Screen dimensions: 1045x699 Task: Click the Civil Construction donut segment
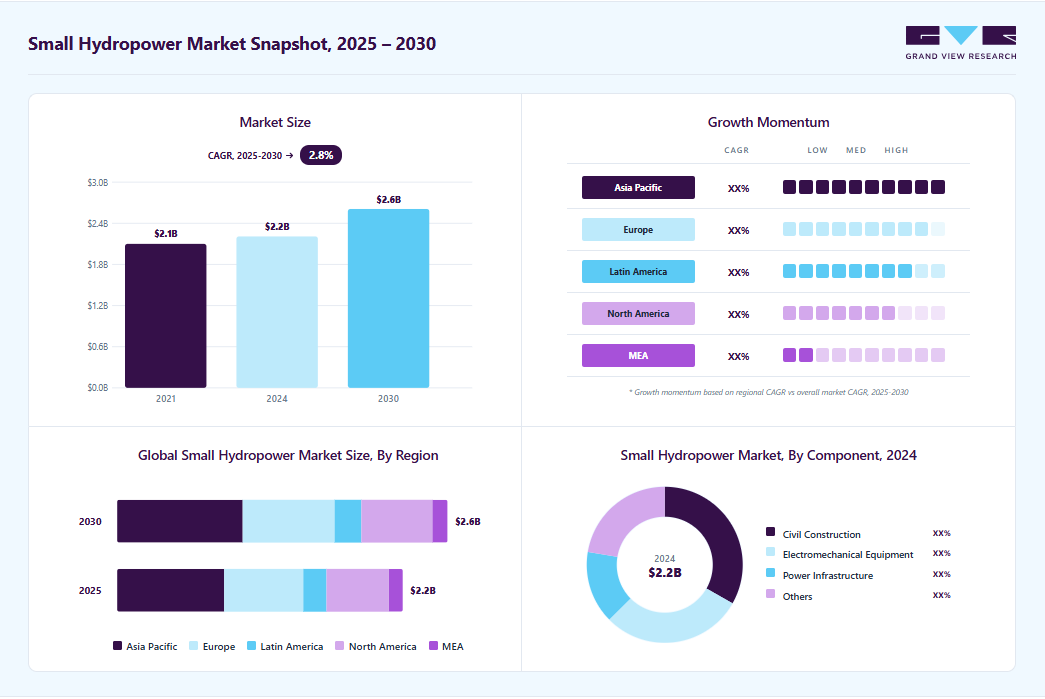pyautogui.click(x=718, y=532)
